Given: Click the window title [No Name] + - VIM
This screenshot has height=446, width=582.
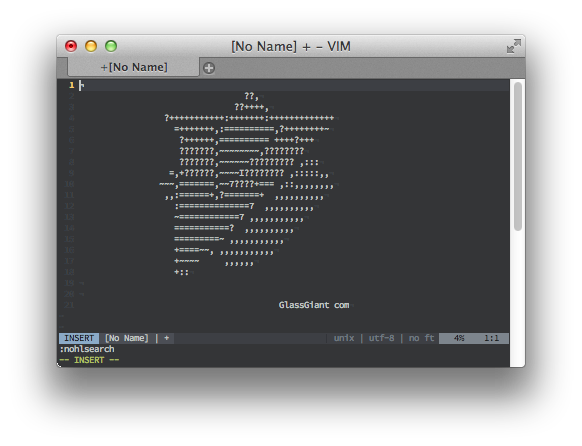Looking at the screenshot, I should pyautogui.click(x=291, y=46).
